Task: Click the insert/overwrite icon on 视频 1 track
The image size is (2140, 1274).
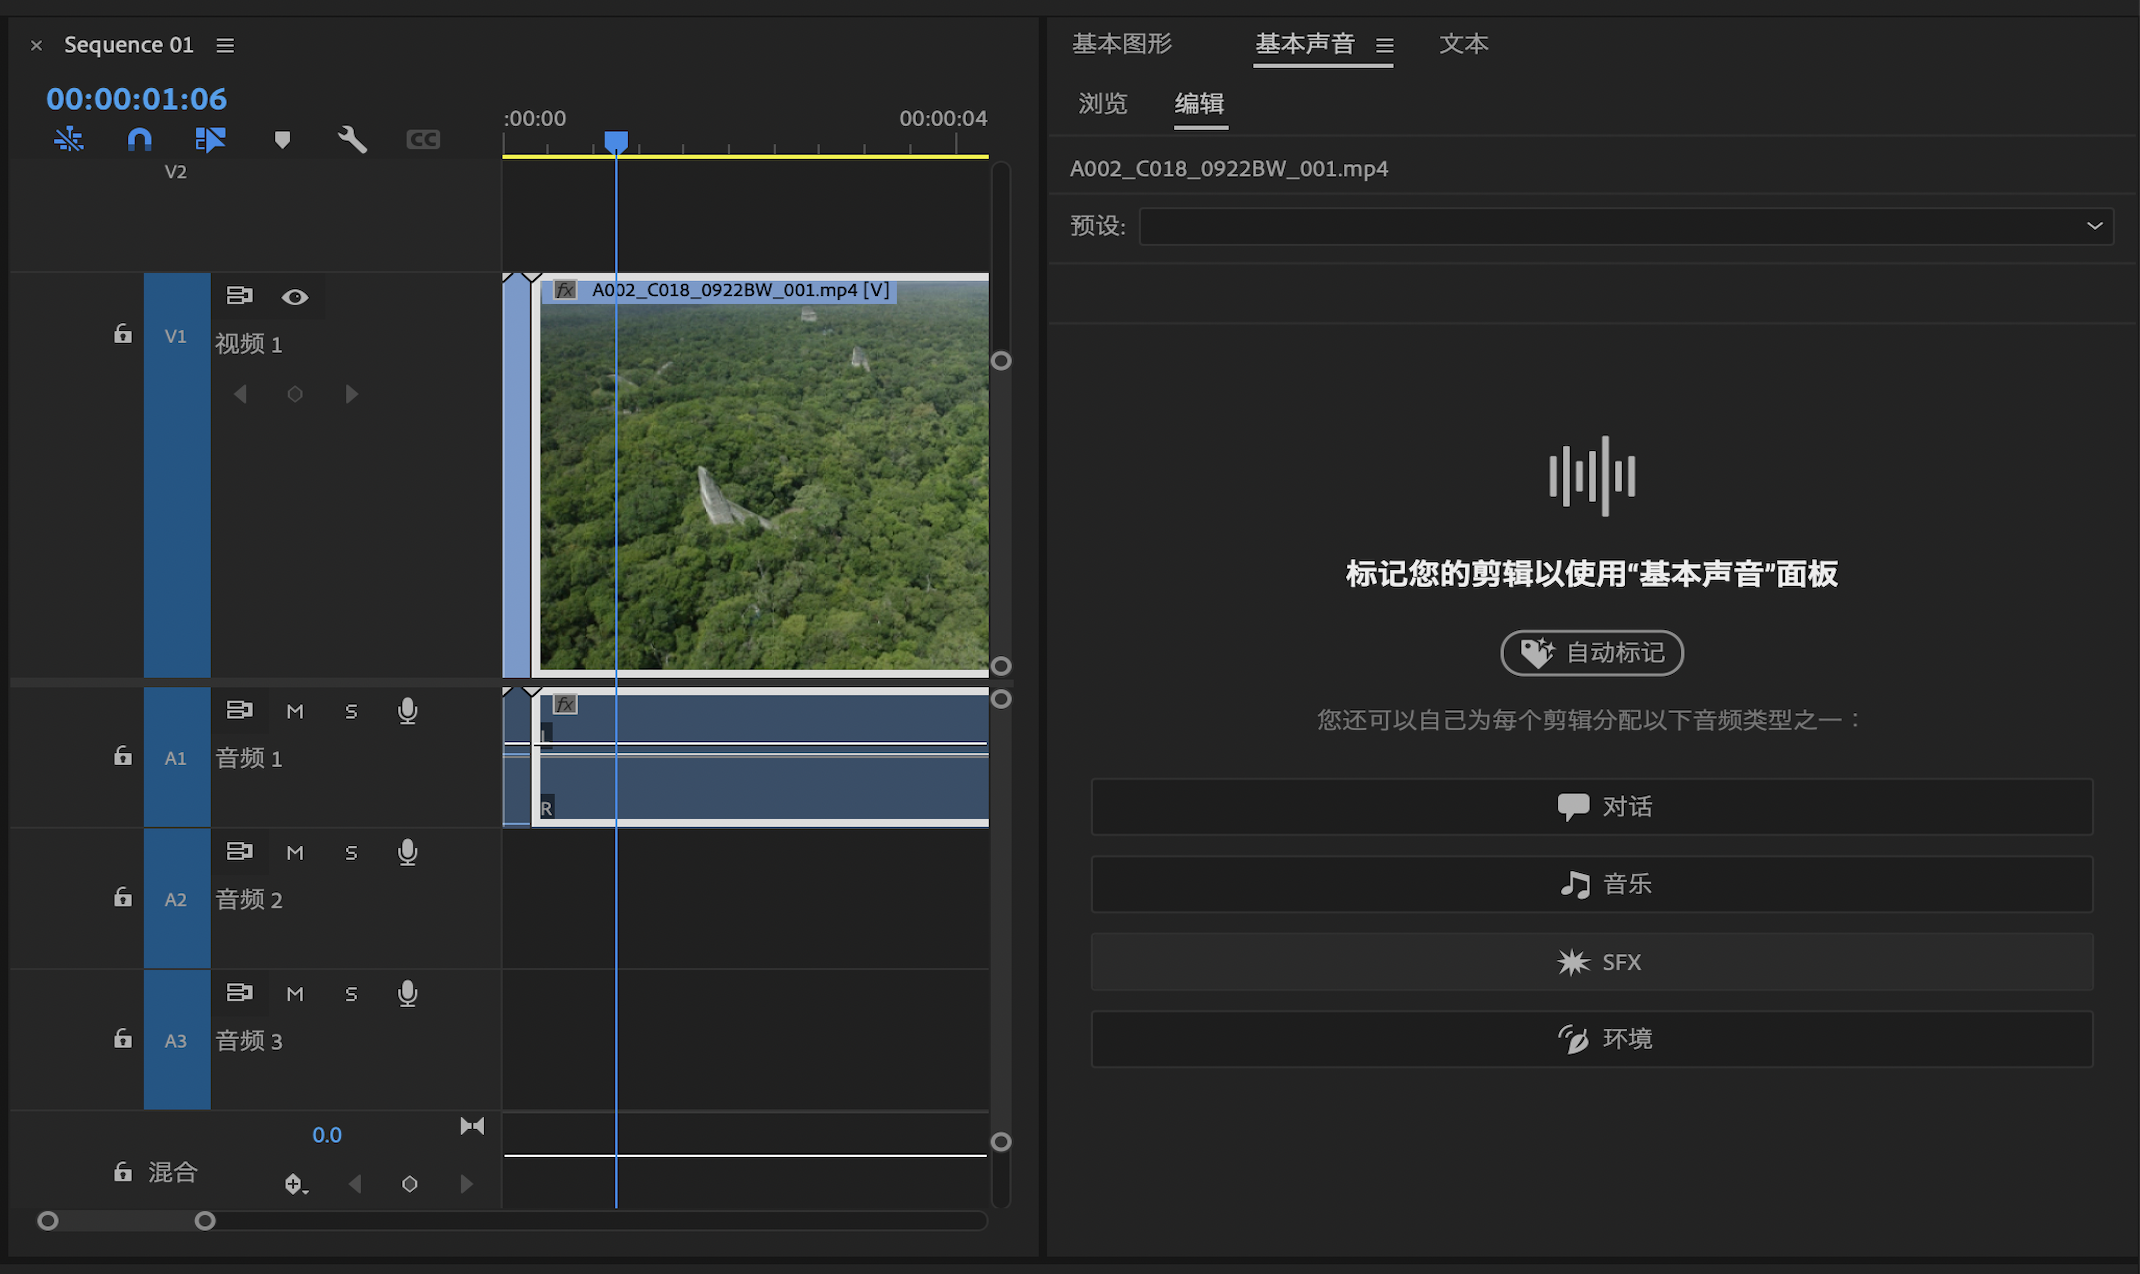Action: [x=239, y=295]
